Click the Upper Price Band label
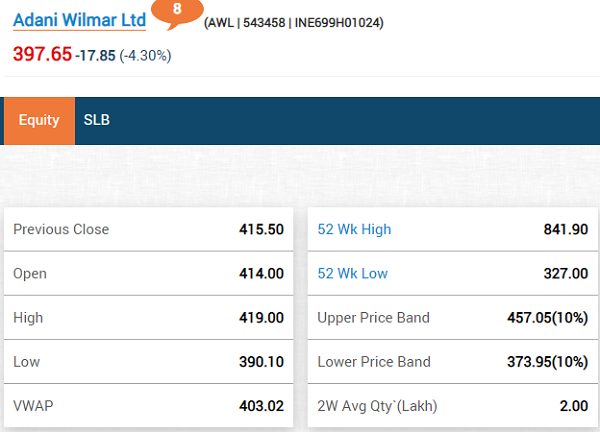This screenshot has height=432, width=600. coord(373,317)
